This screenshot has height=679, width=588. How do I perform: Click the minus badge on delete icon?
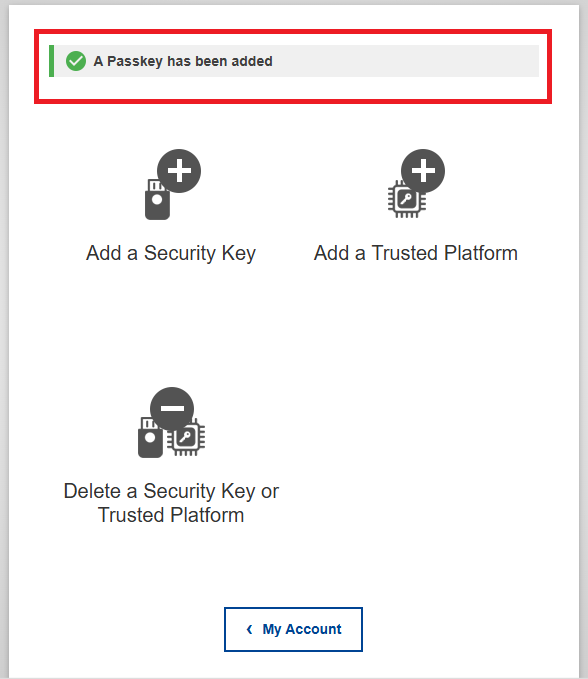pos(172,408)
